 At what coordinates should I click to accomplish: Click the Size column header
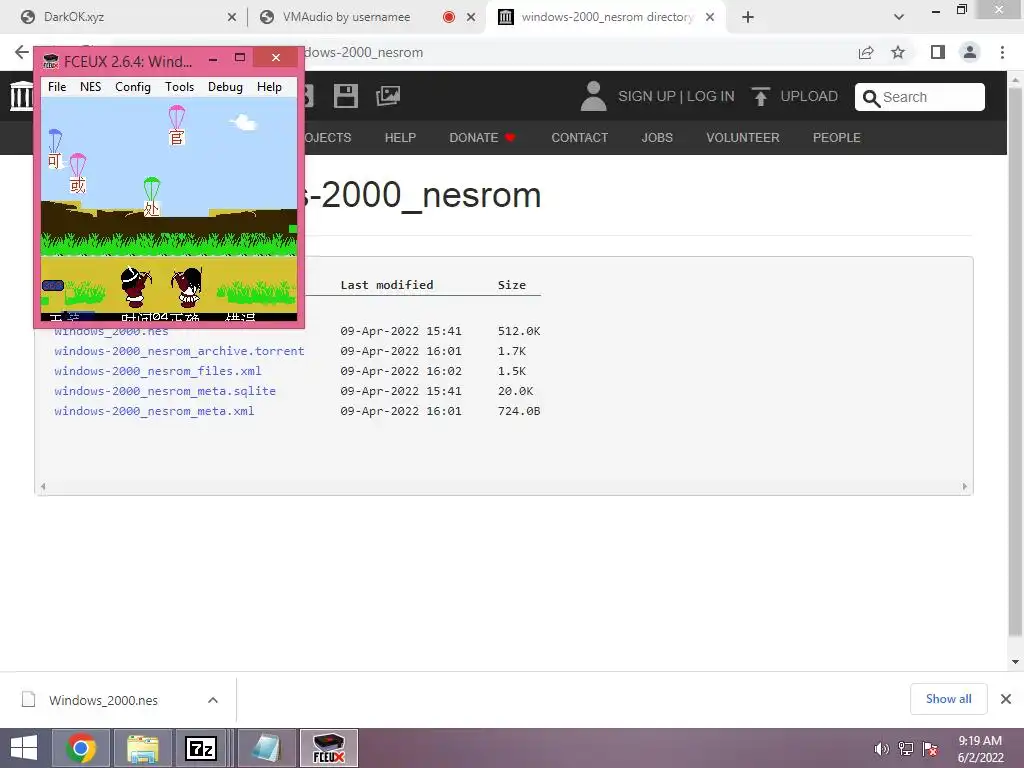click(x=511, y=285)
